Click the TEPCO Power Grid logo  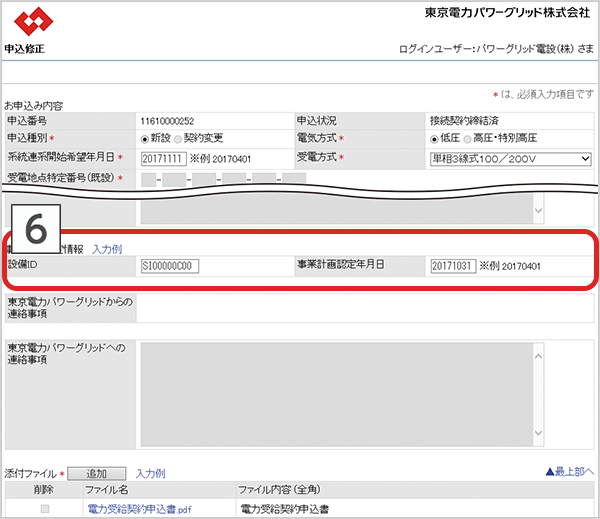pyautogui.click(x=34, y=21)
